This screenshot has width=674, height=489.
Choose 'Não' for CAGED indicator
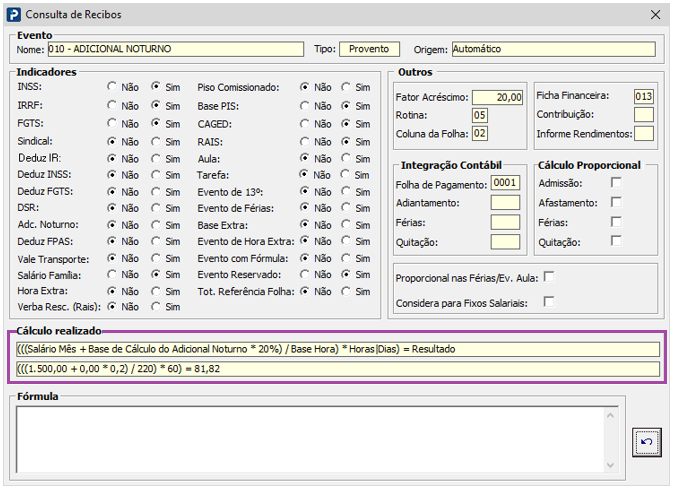click(303, 124)
